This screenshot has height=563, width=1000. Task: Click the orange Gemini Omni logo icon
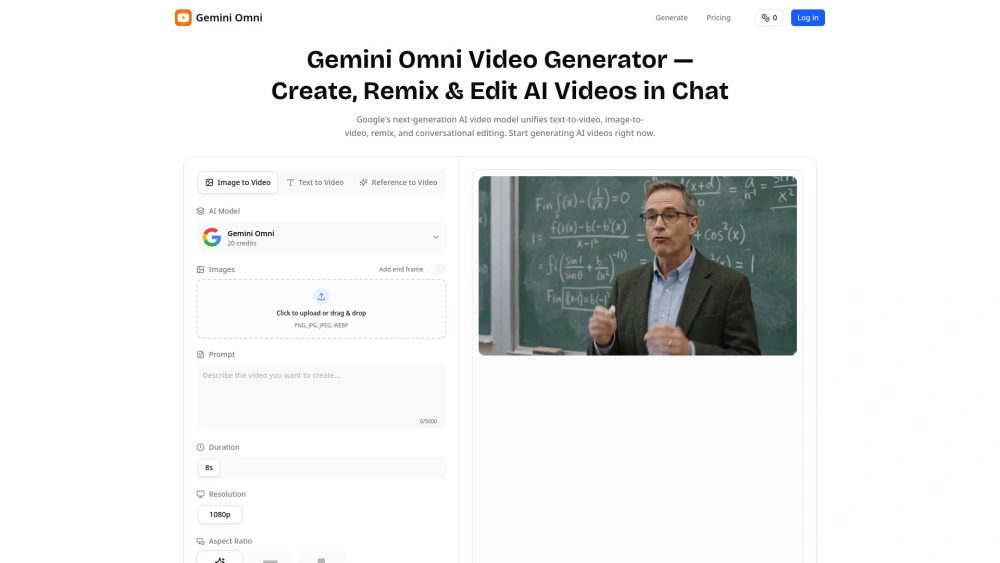183,18
